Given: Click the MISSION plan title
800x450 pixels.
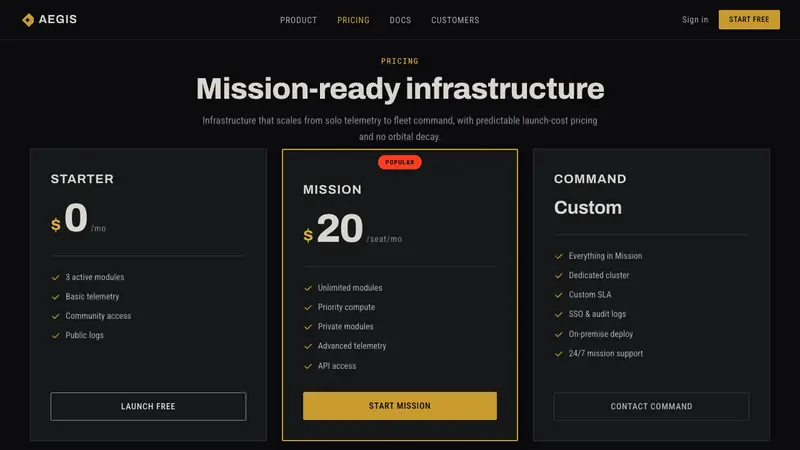Looking at the screenshot, I should (x=332, y=190).
